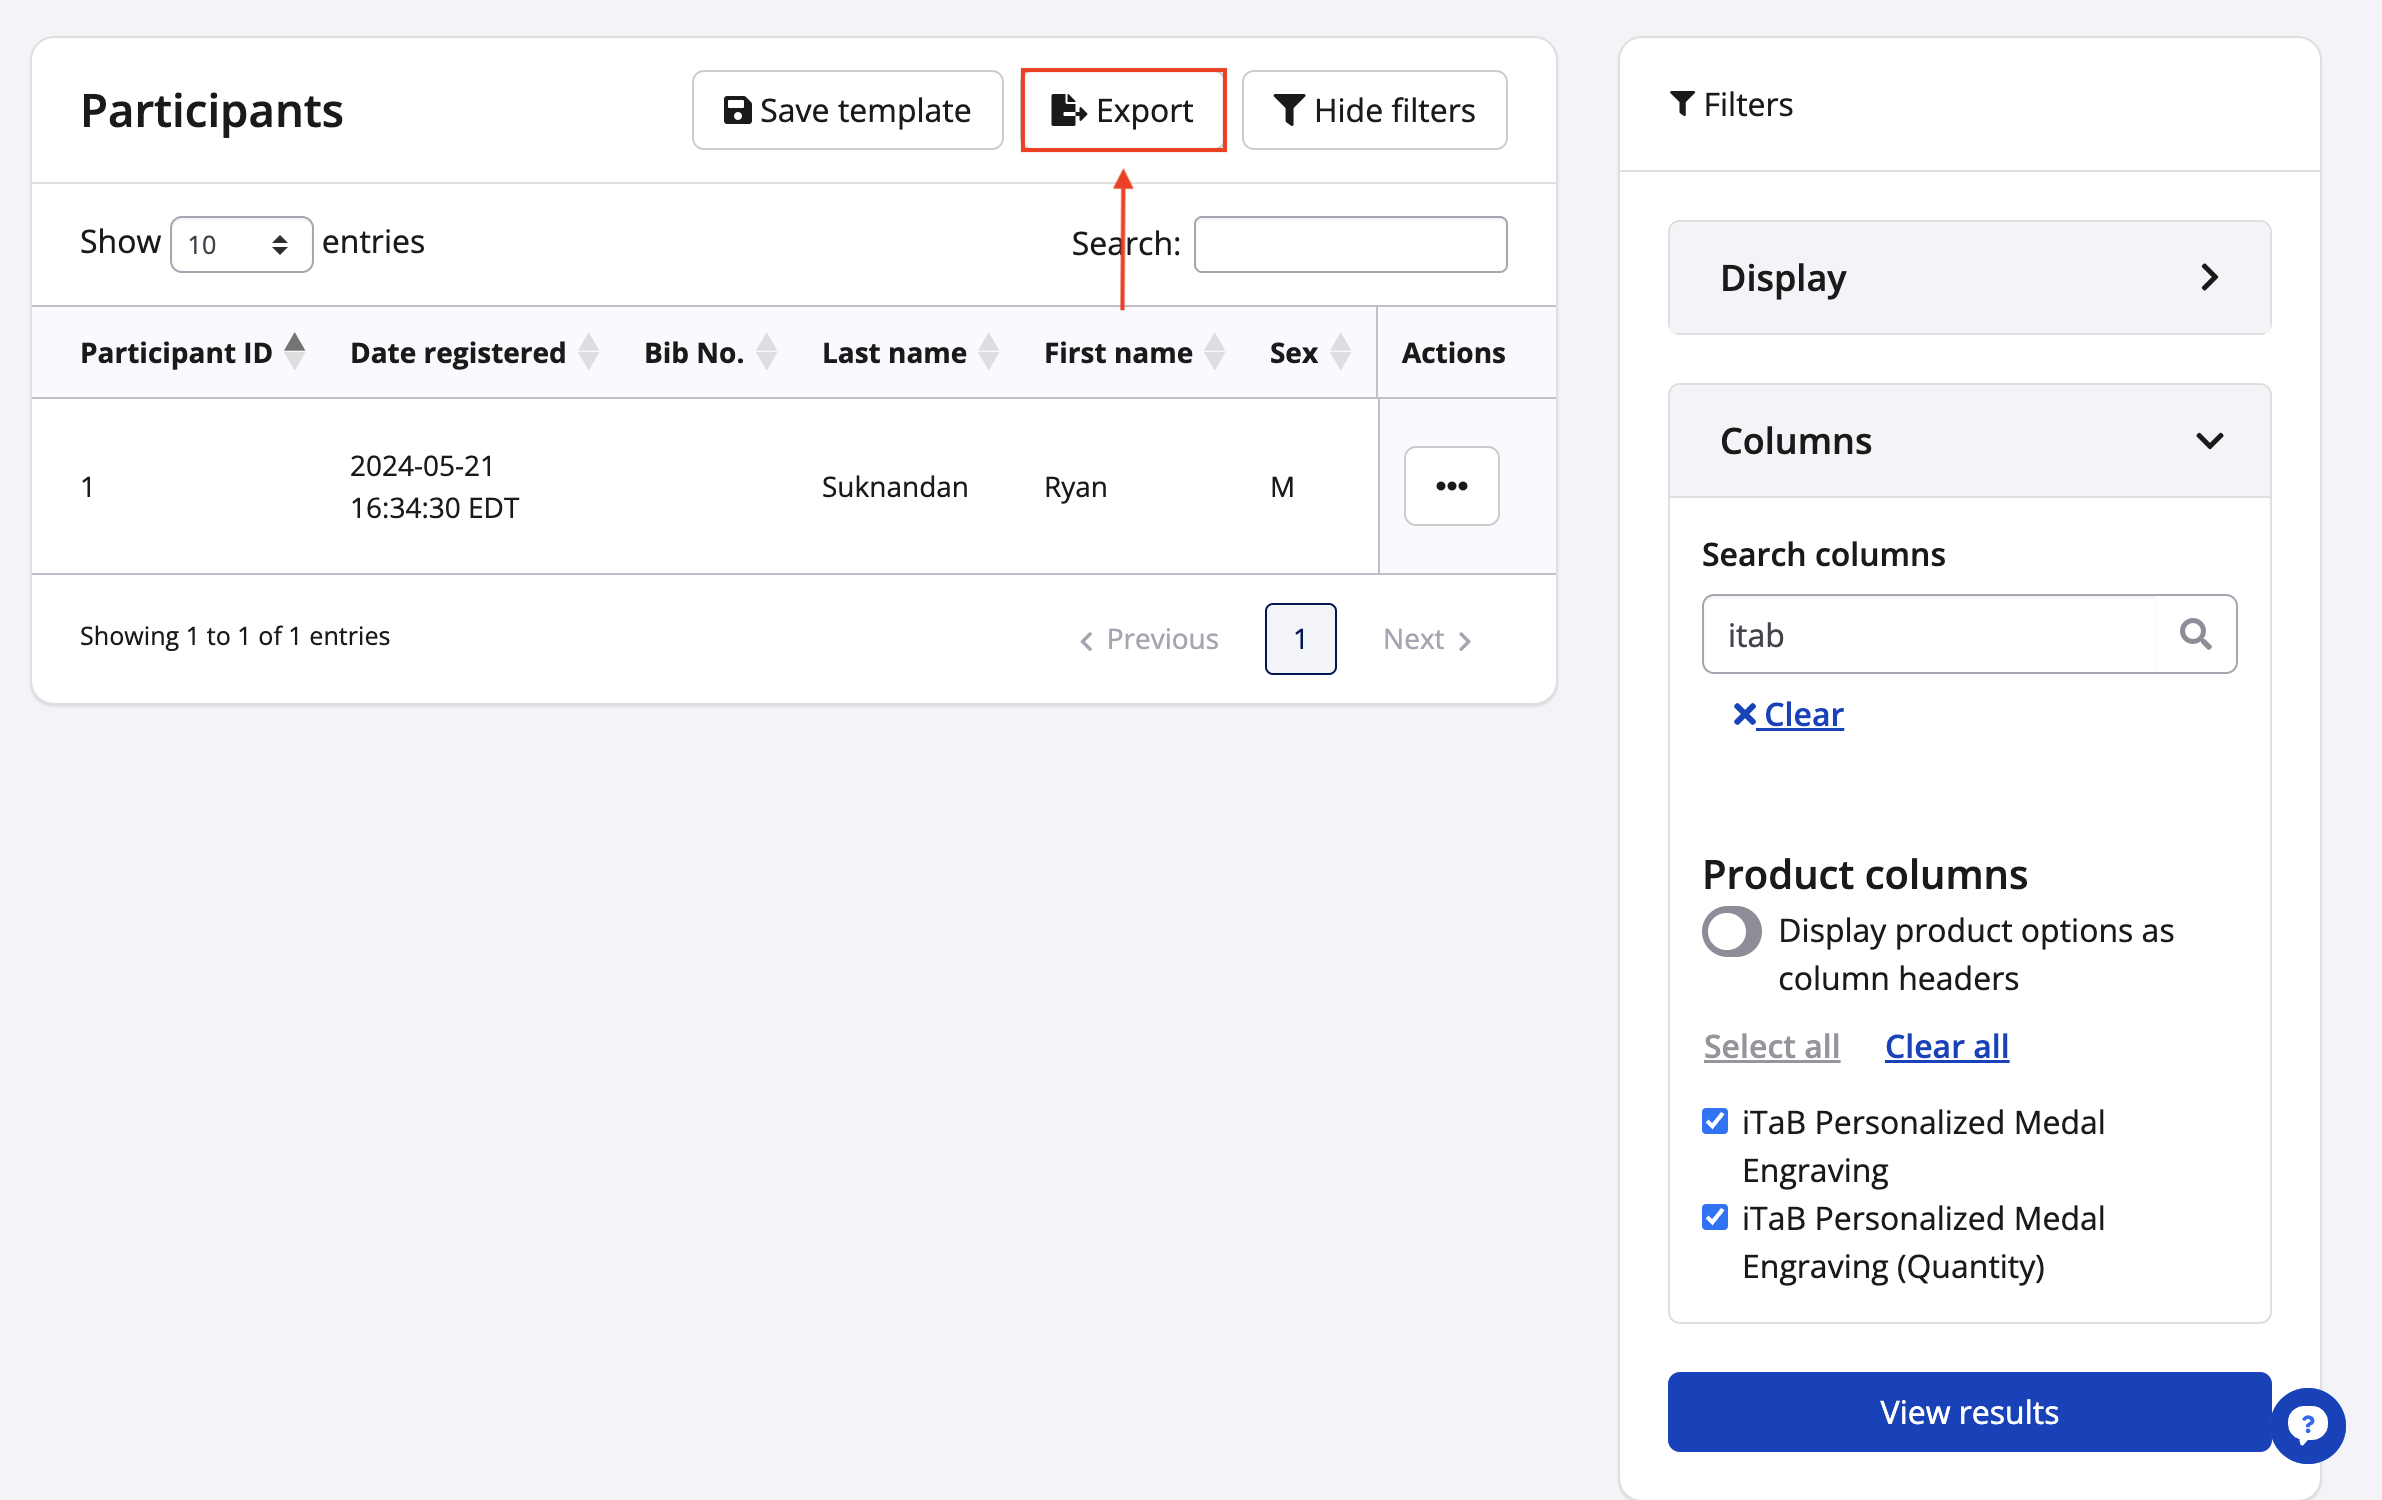Click Save template button
2382x1500 pixels.
pos(847,110)
